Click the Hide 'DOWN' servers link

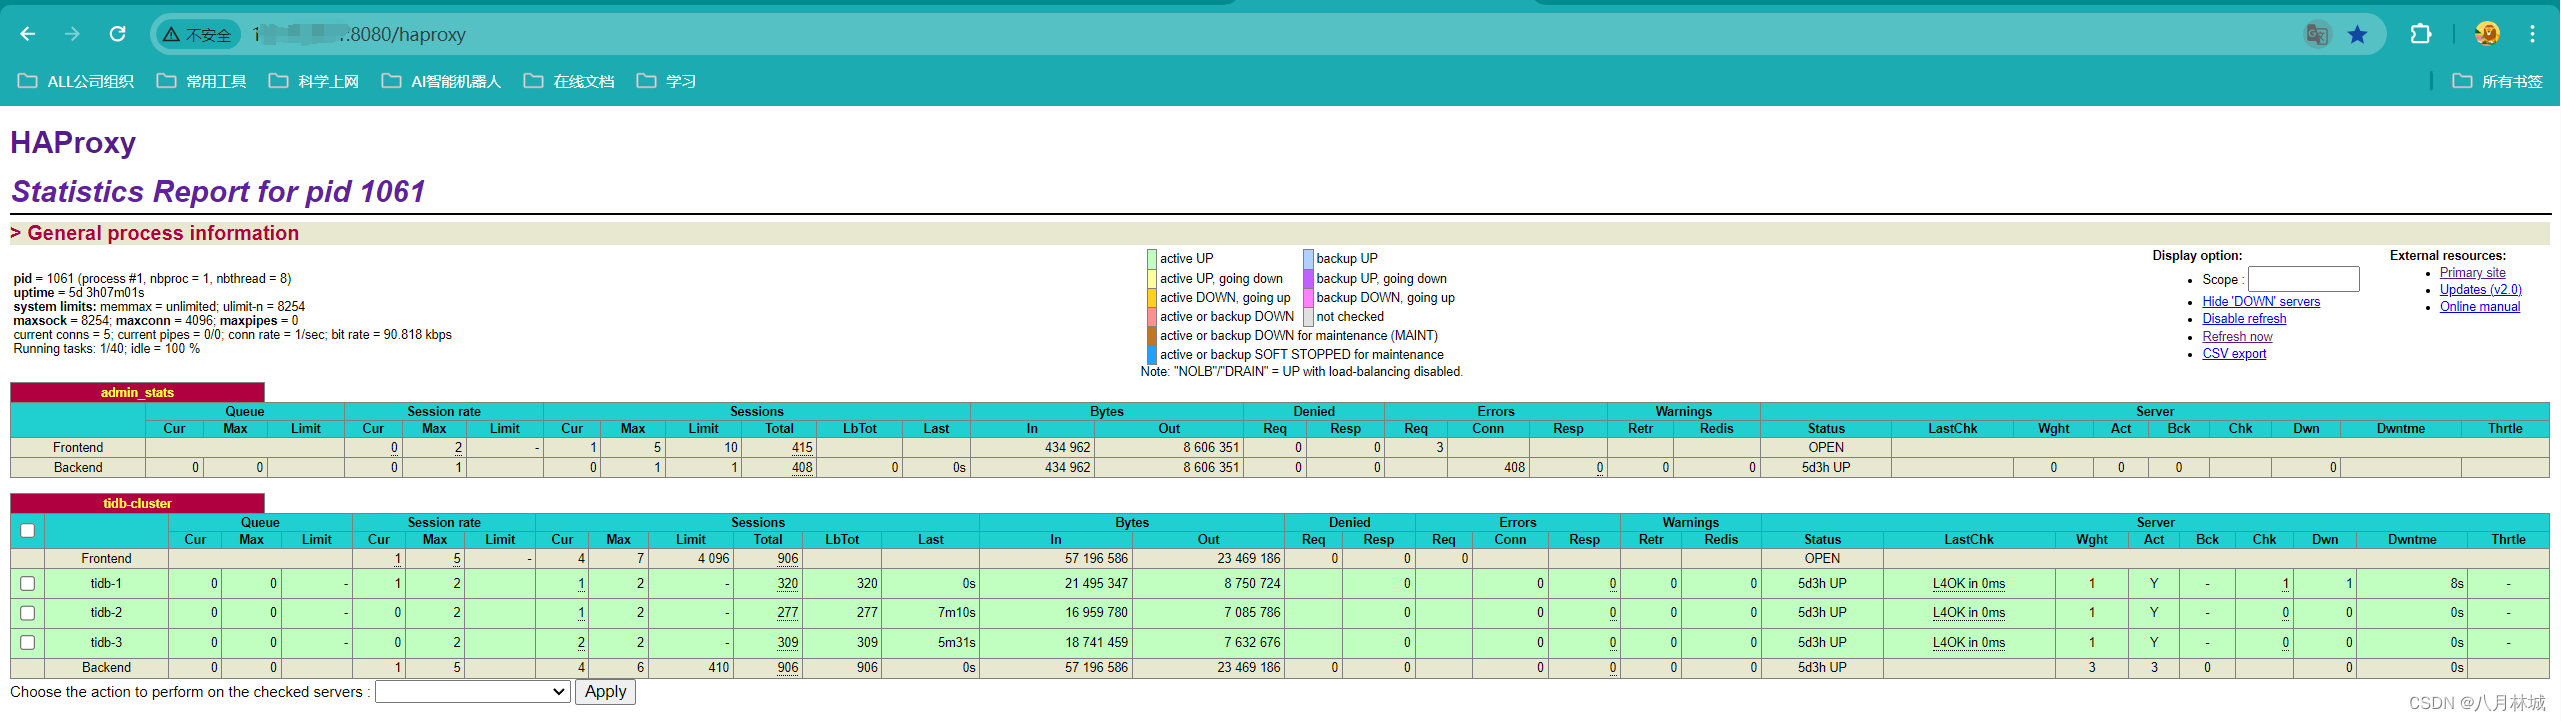2261,301
